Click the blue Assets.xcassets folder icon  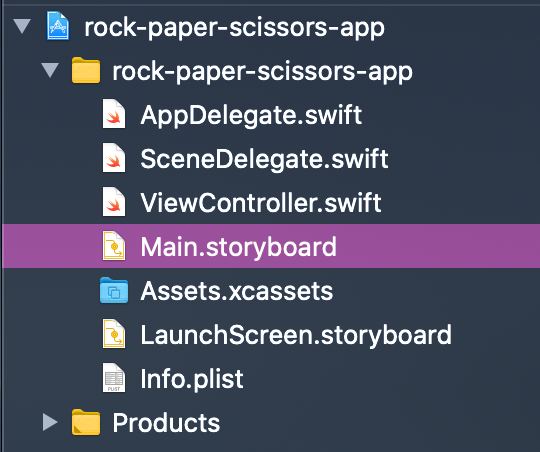[x=114, y=290]
